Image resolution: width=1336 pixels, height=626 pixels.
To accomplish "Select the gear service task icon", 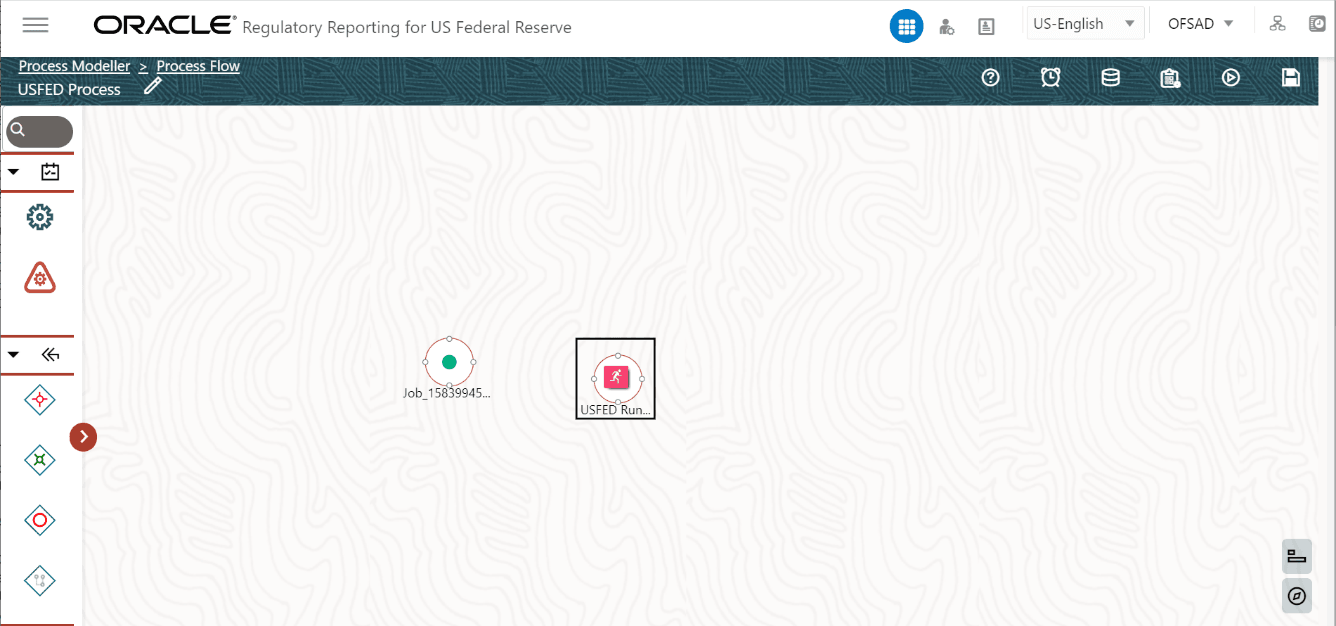I will [x=39, y=217].
